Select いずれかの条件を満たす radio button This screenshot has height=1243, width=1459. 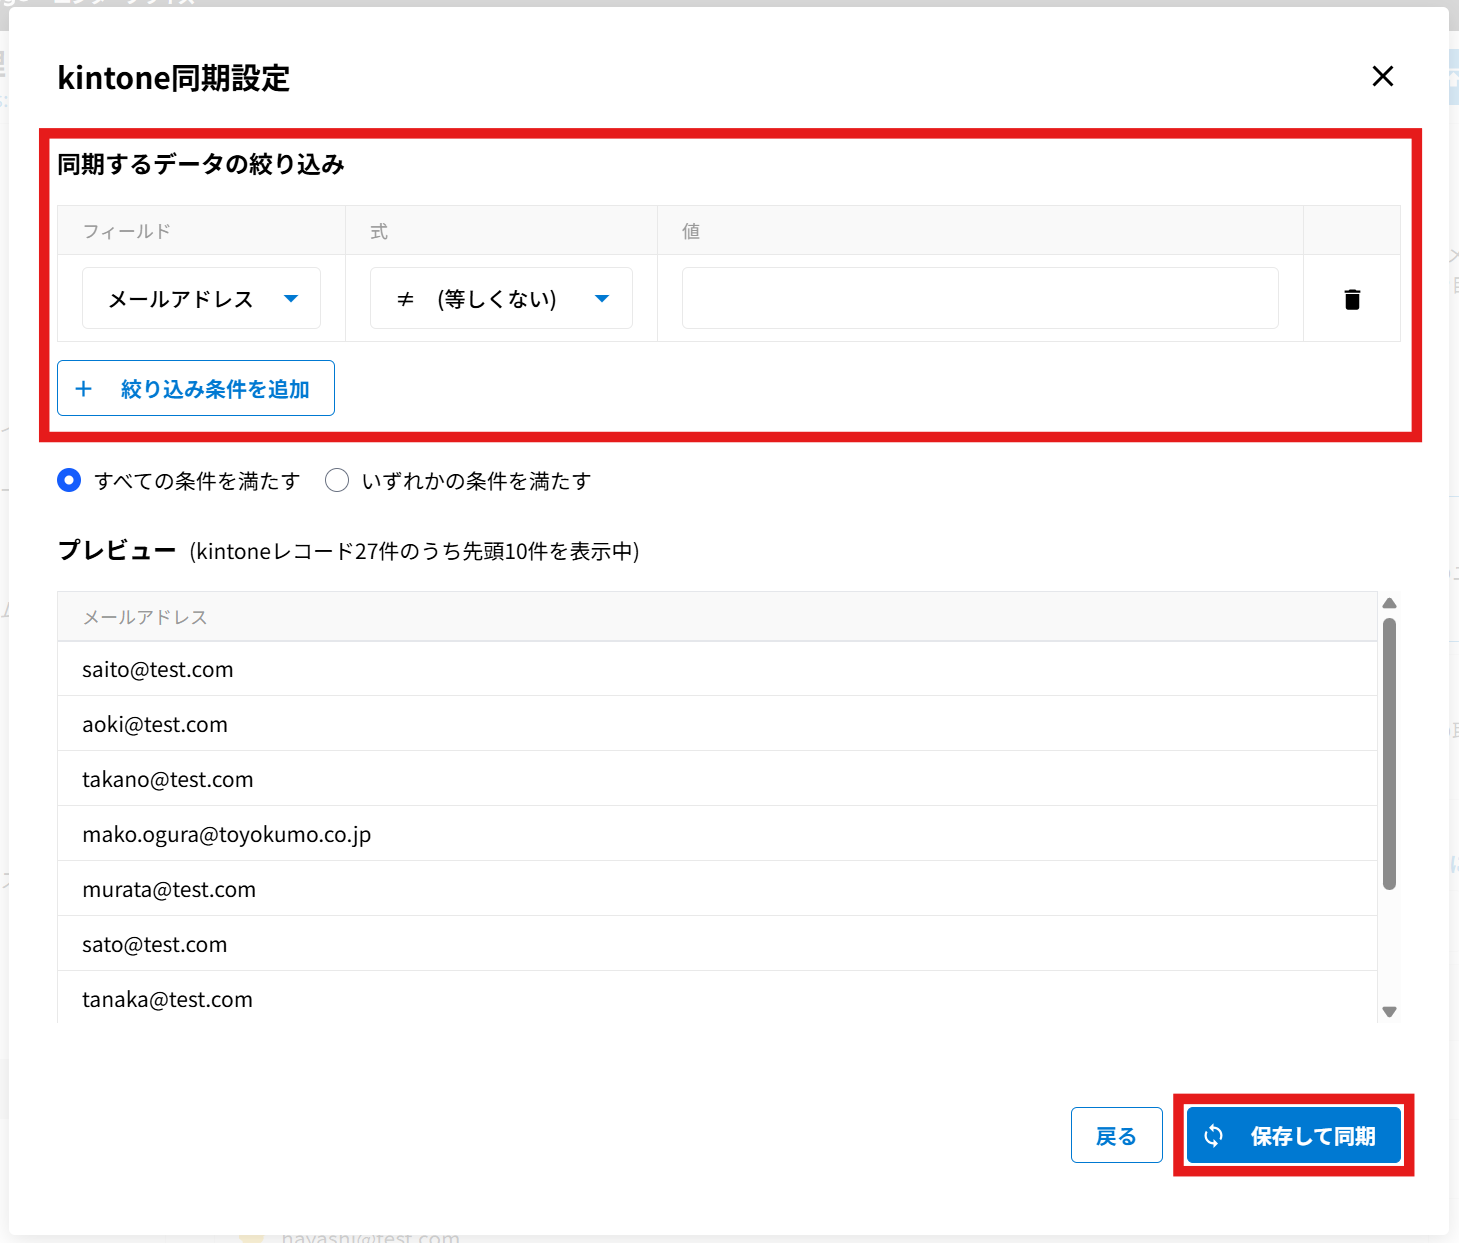337,481
